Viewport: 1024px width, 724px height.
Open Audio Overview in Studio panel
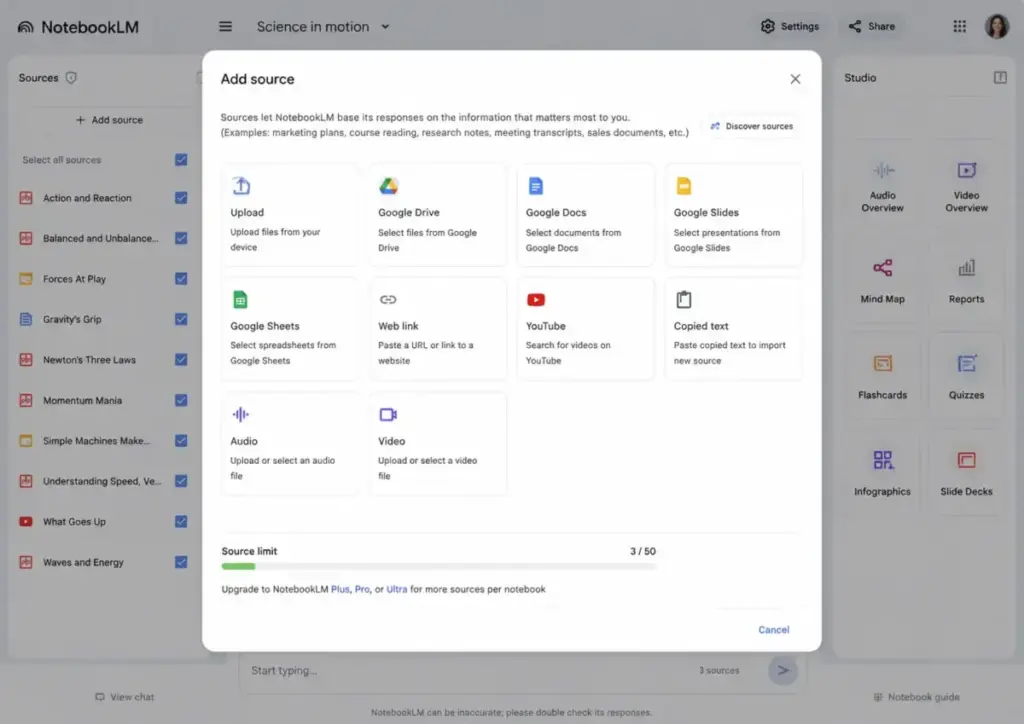pos(882,188)
